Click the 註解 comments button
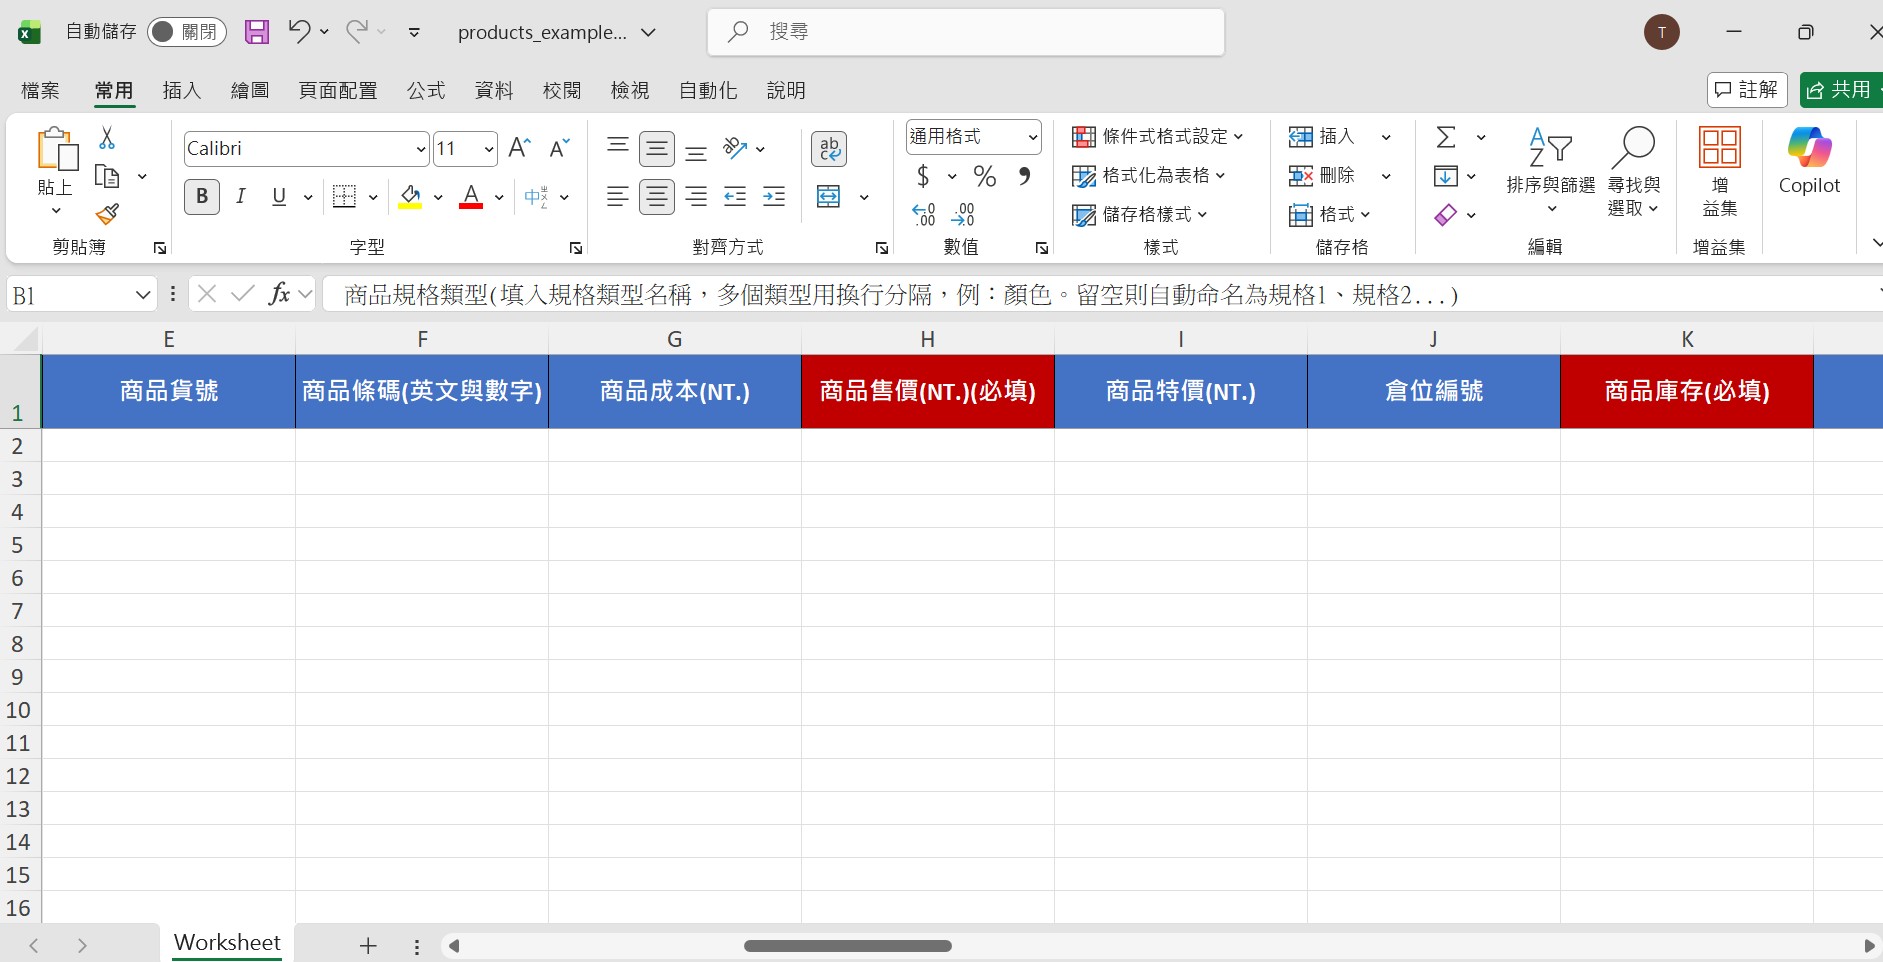The image size is (1883, 962). point(1747,90)
